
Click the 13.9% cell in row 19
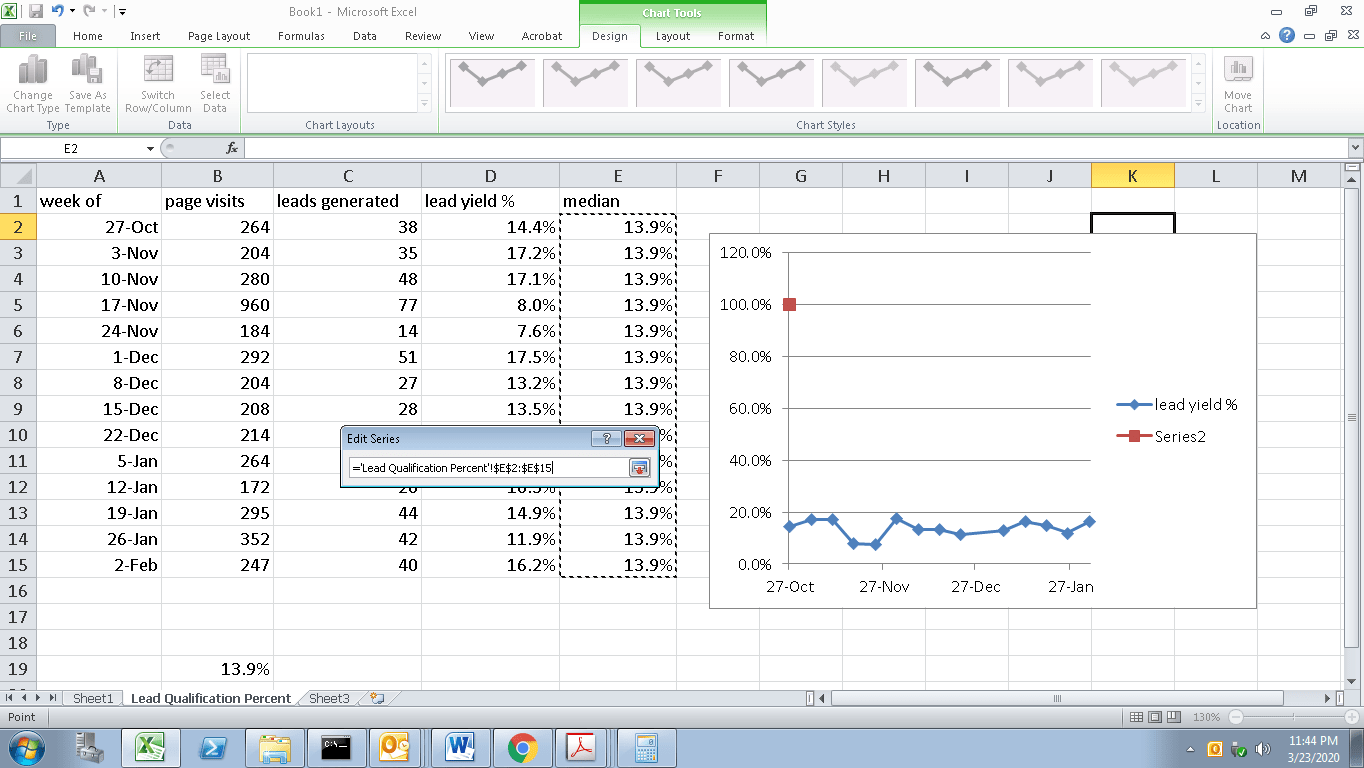217,669
